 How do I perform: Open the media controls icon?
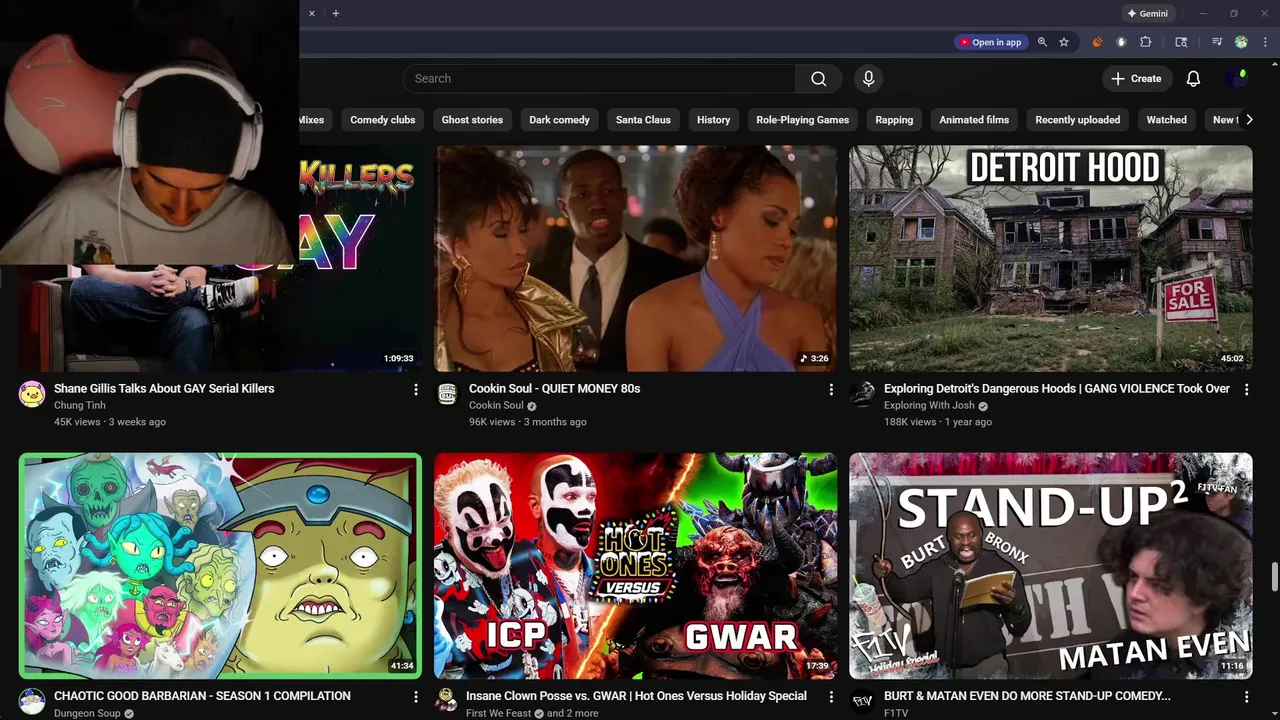[x=1217, y=42]
